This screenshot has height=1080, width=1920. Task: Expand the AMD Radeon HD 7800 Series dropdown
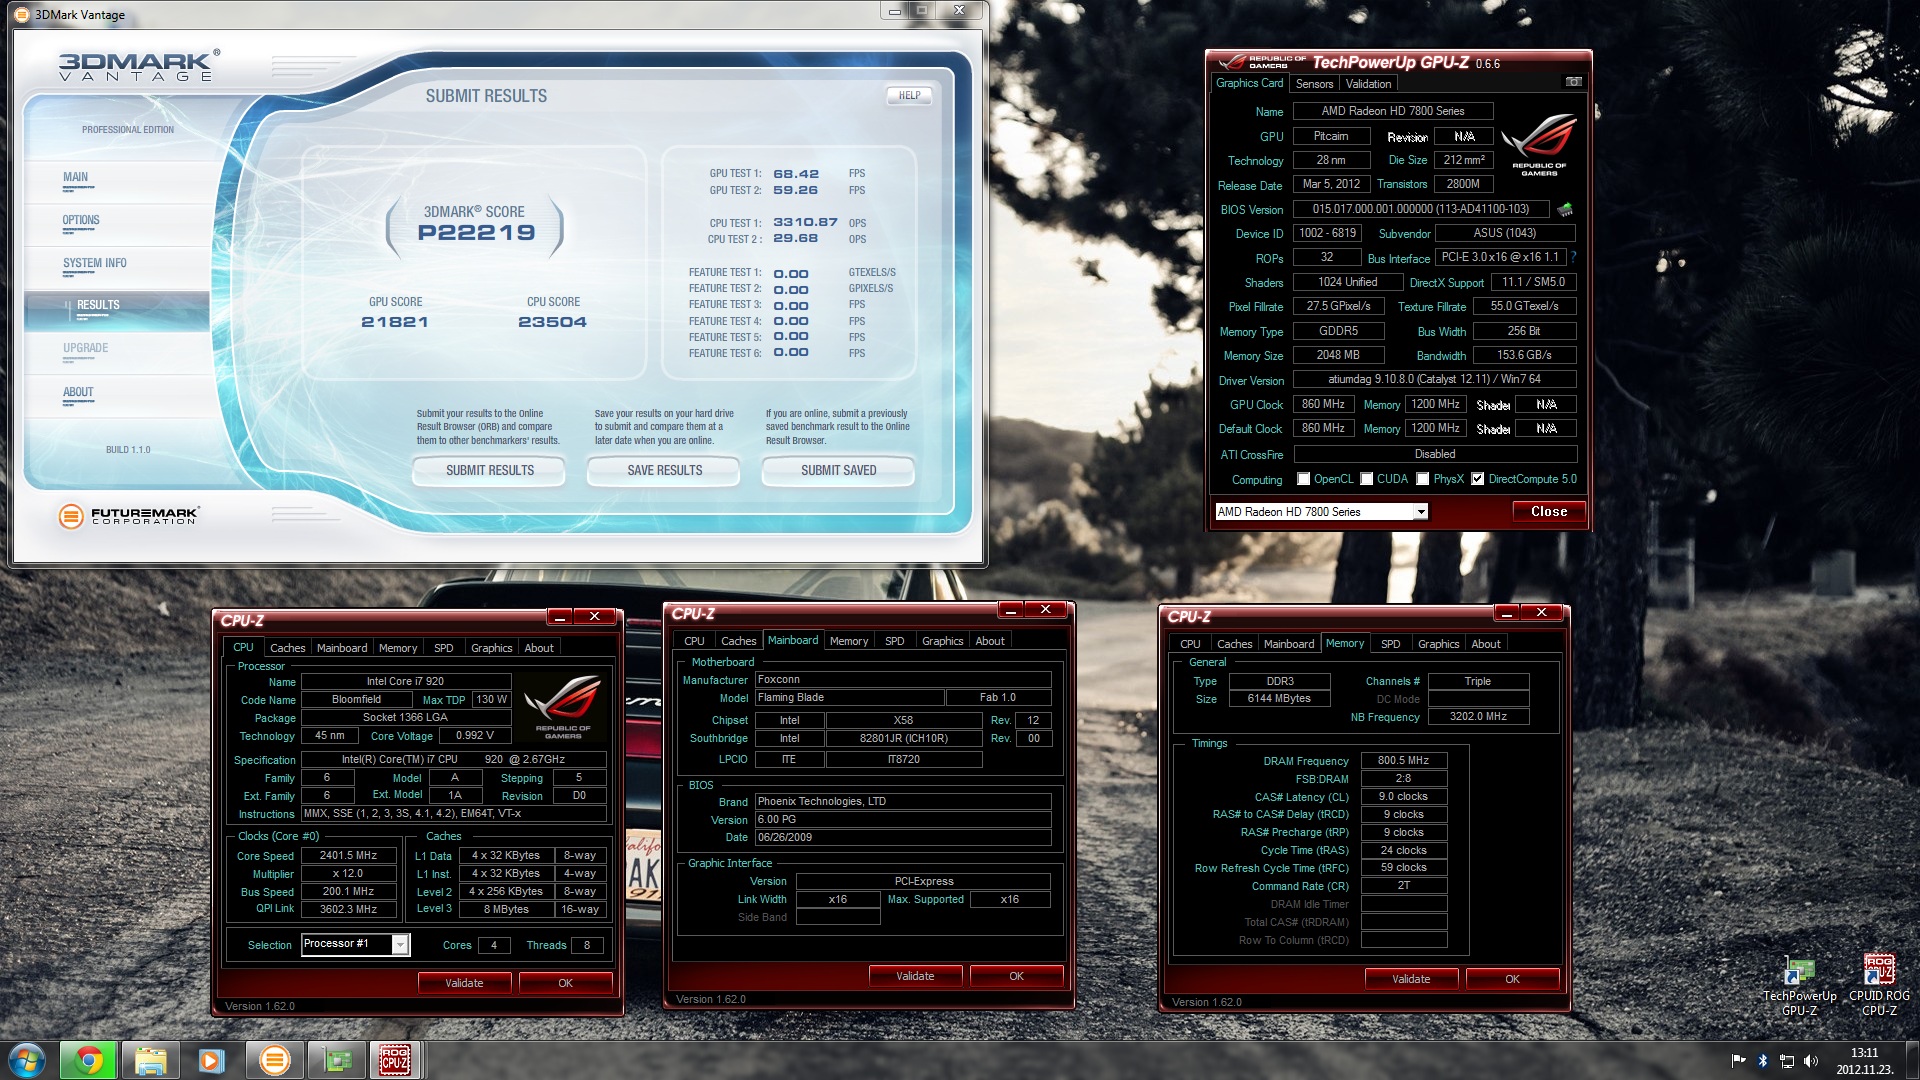coord(1420,512)
